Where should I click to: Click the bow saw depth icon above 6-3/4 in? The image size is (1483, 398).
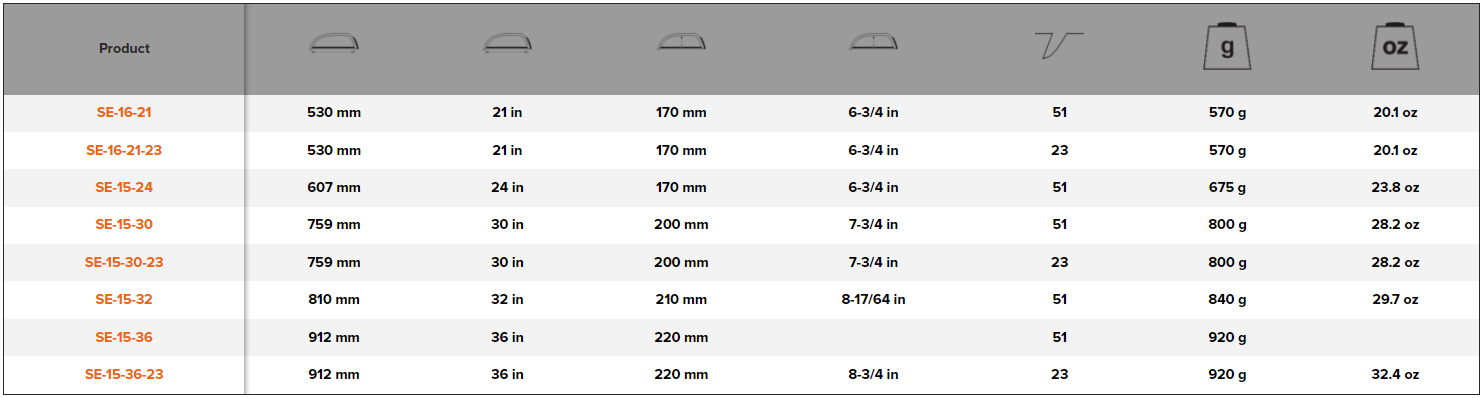pyautogui.click(x=873, y=42)
